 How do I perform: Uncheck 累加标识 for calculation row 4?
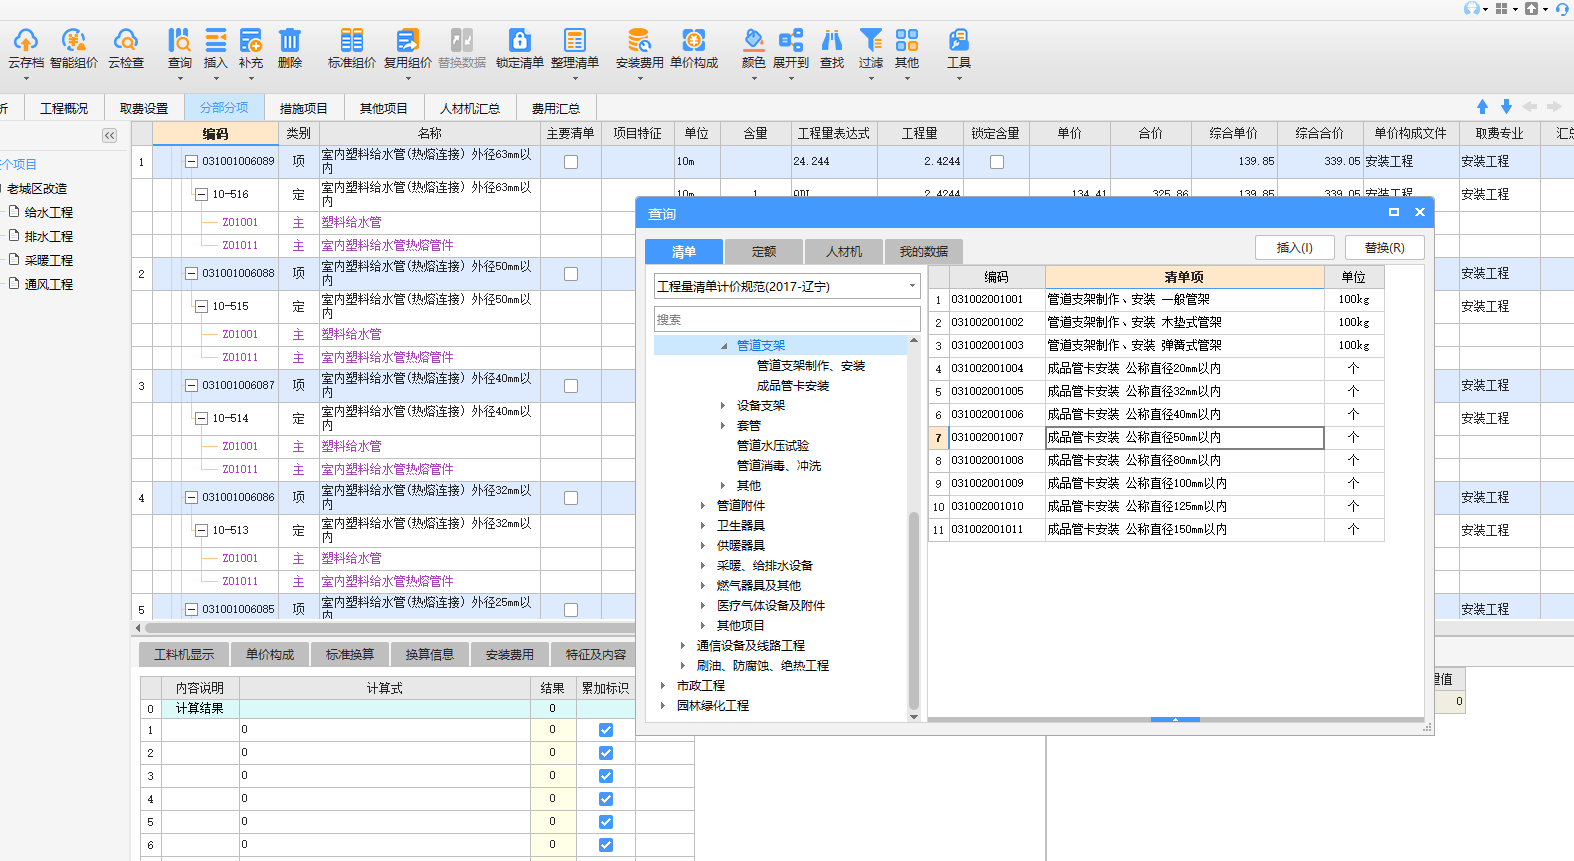click(x=606, y=799)
